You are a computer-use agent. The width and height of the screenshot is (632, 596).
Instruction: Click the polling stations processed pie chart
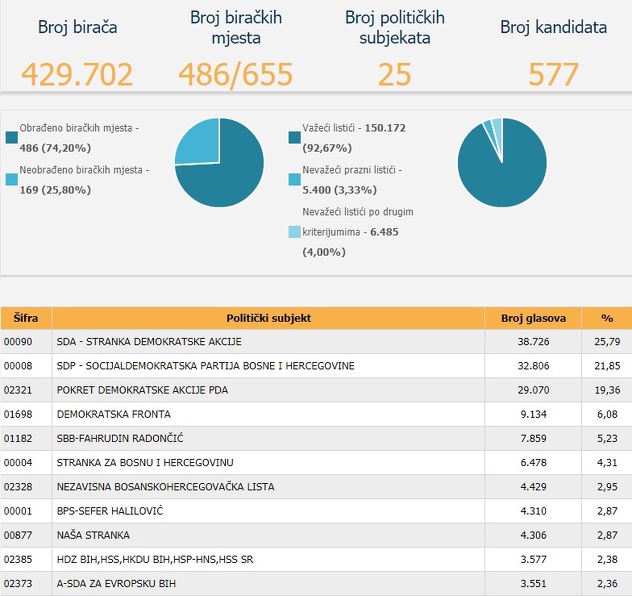tap(219, 162)
